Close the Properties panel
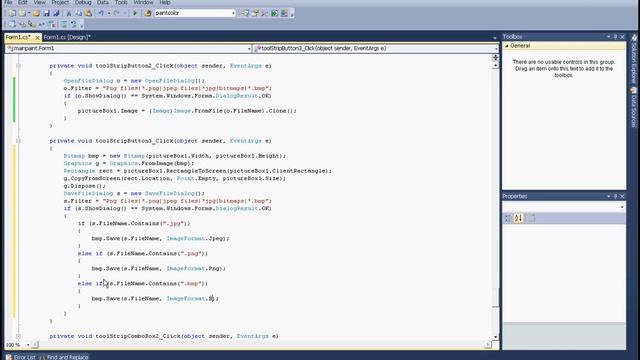The image size is (640, 360). tap(622, 196)
